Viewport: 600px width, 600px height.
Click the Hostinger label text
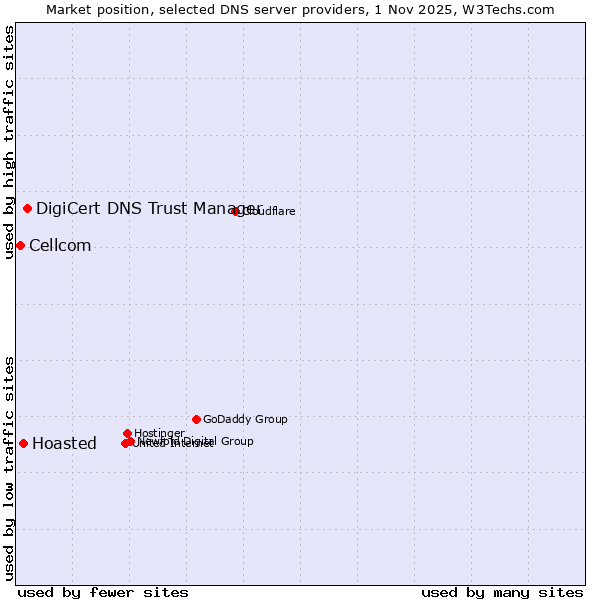[x=159, y=433]
